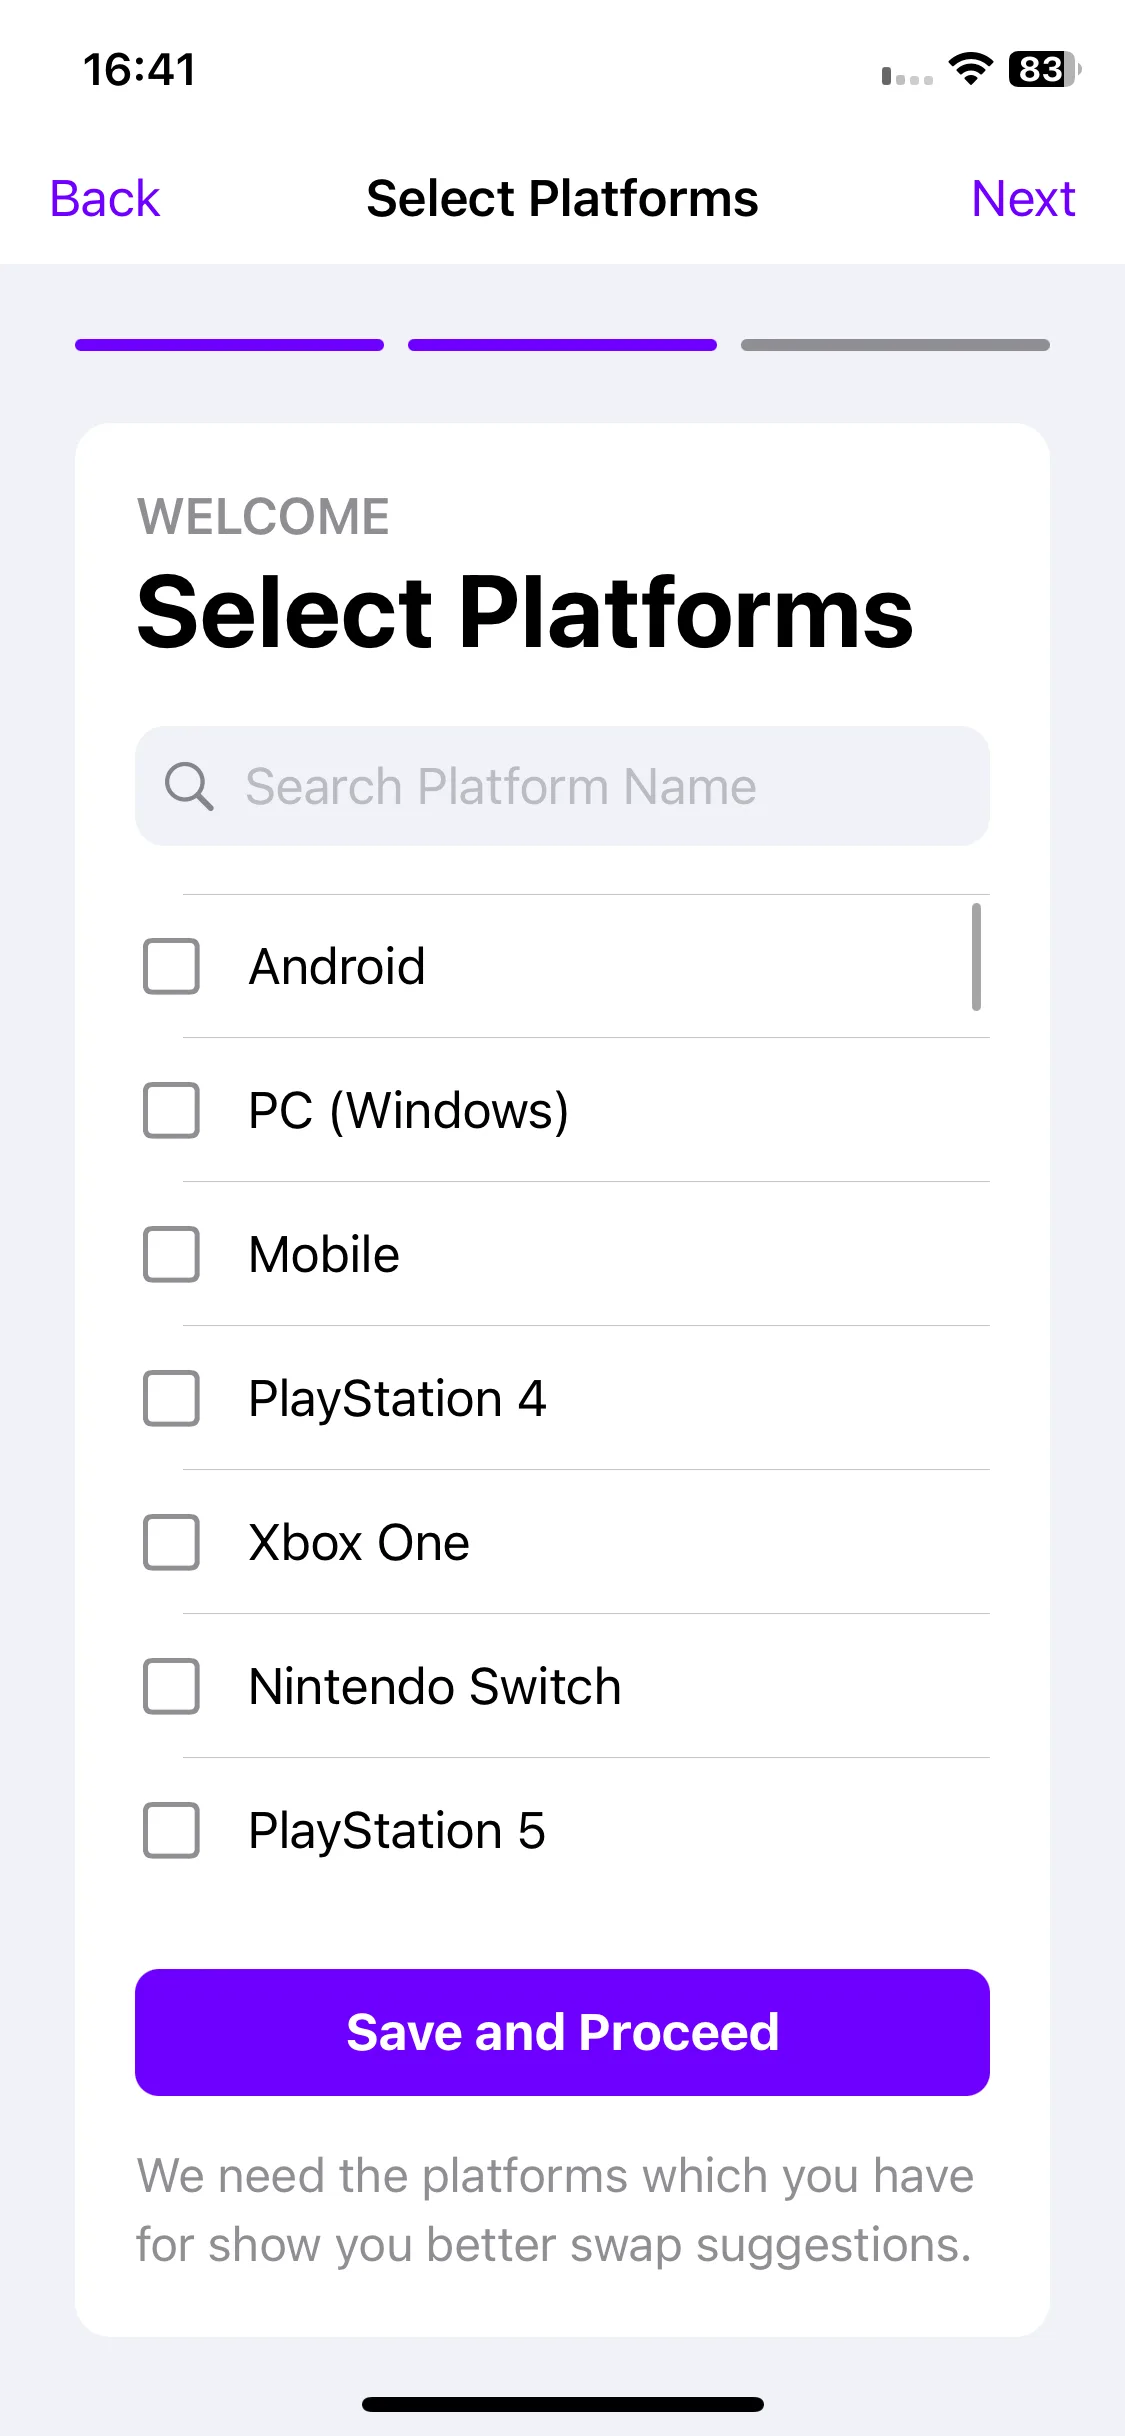
Task: Click the search magnifier icon
Action: pyautogui.click(x=189, y=786)
